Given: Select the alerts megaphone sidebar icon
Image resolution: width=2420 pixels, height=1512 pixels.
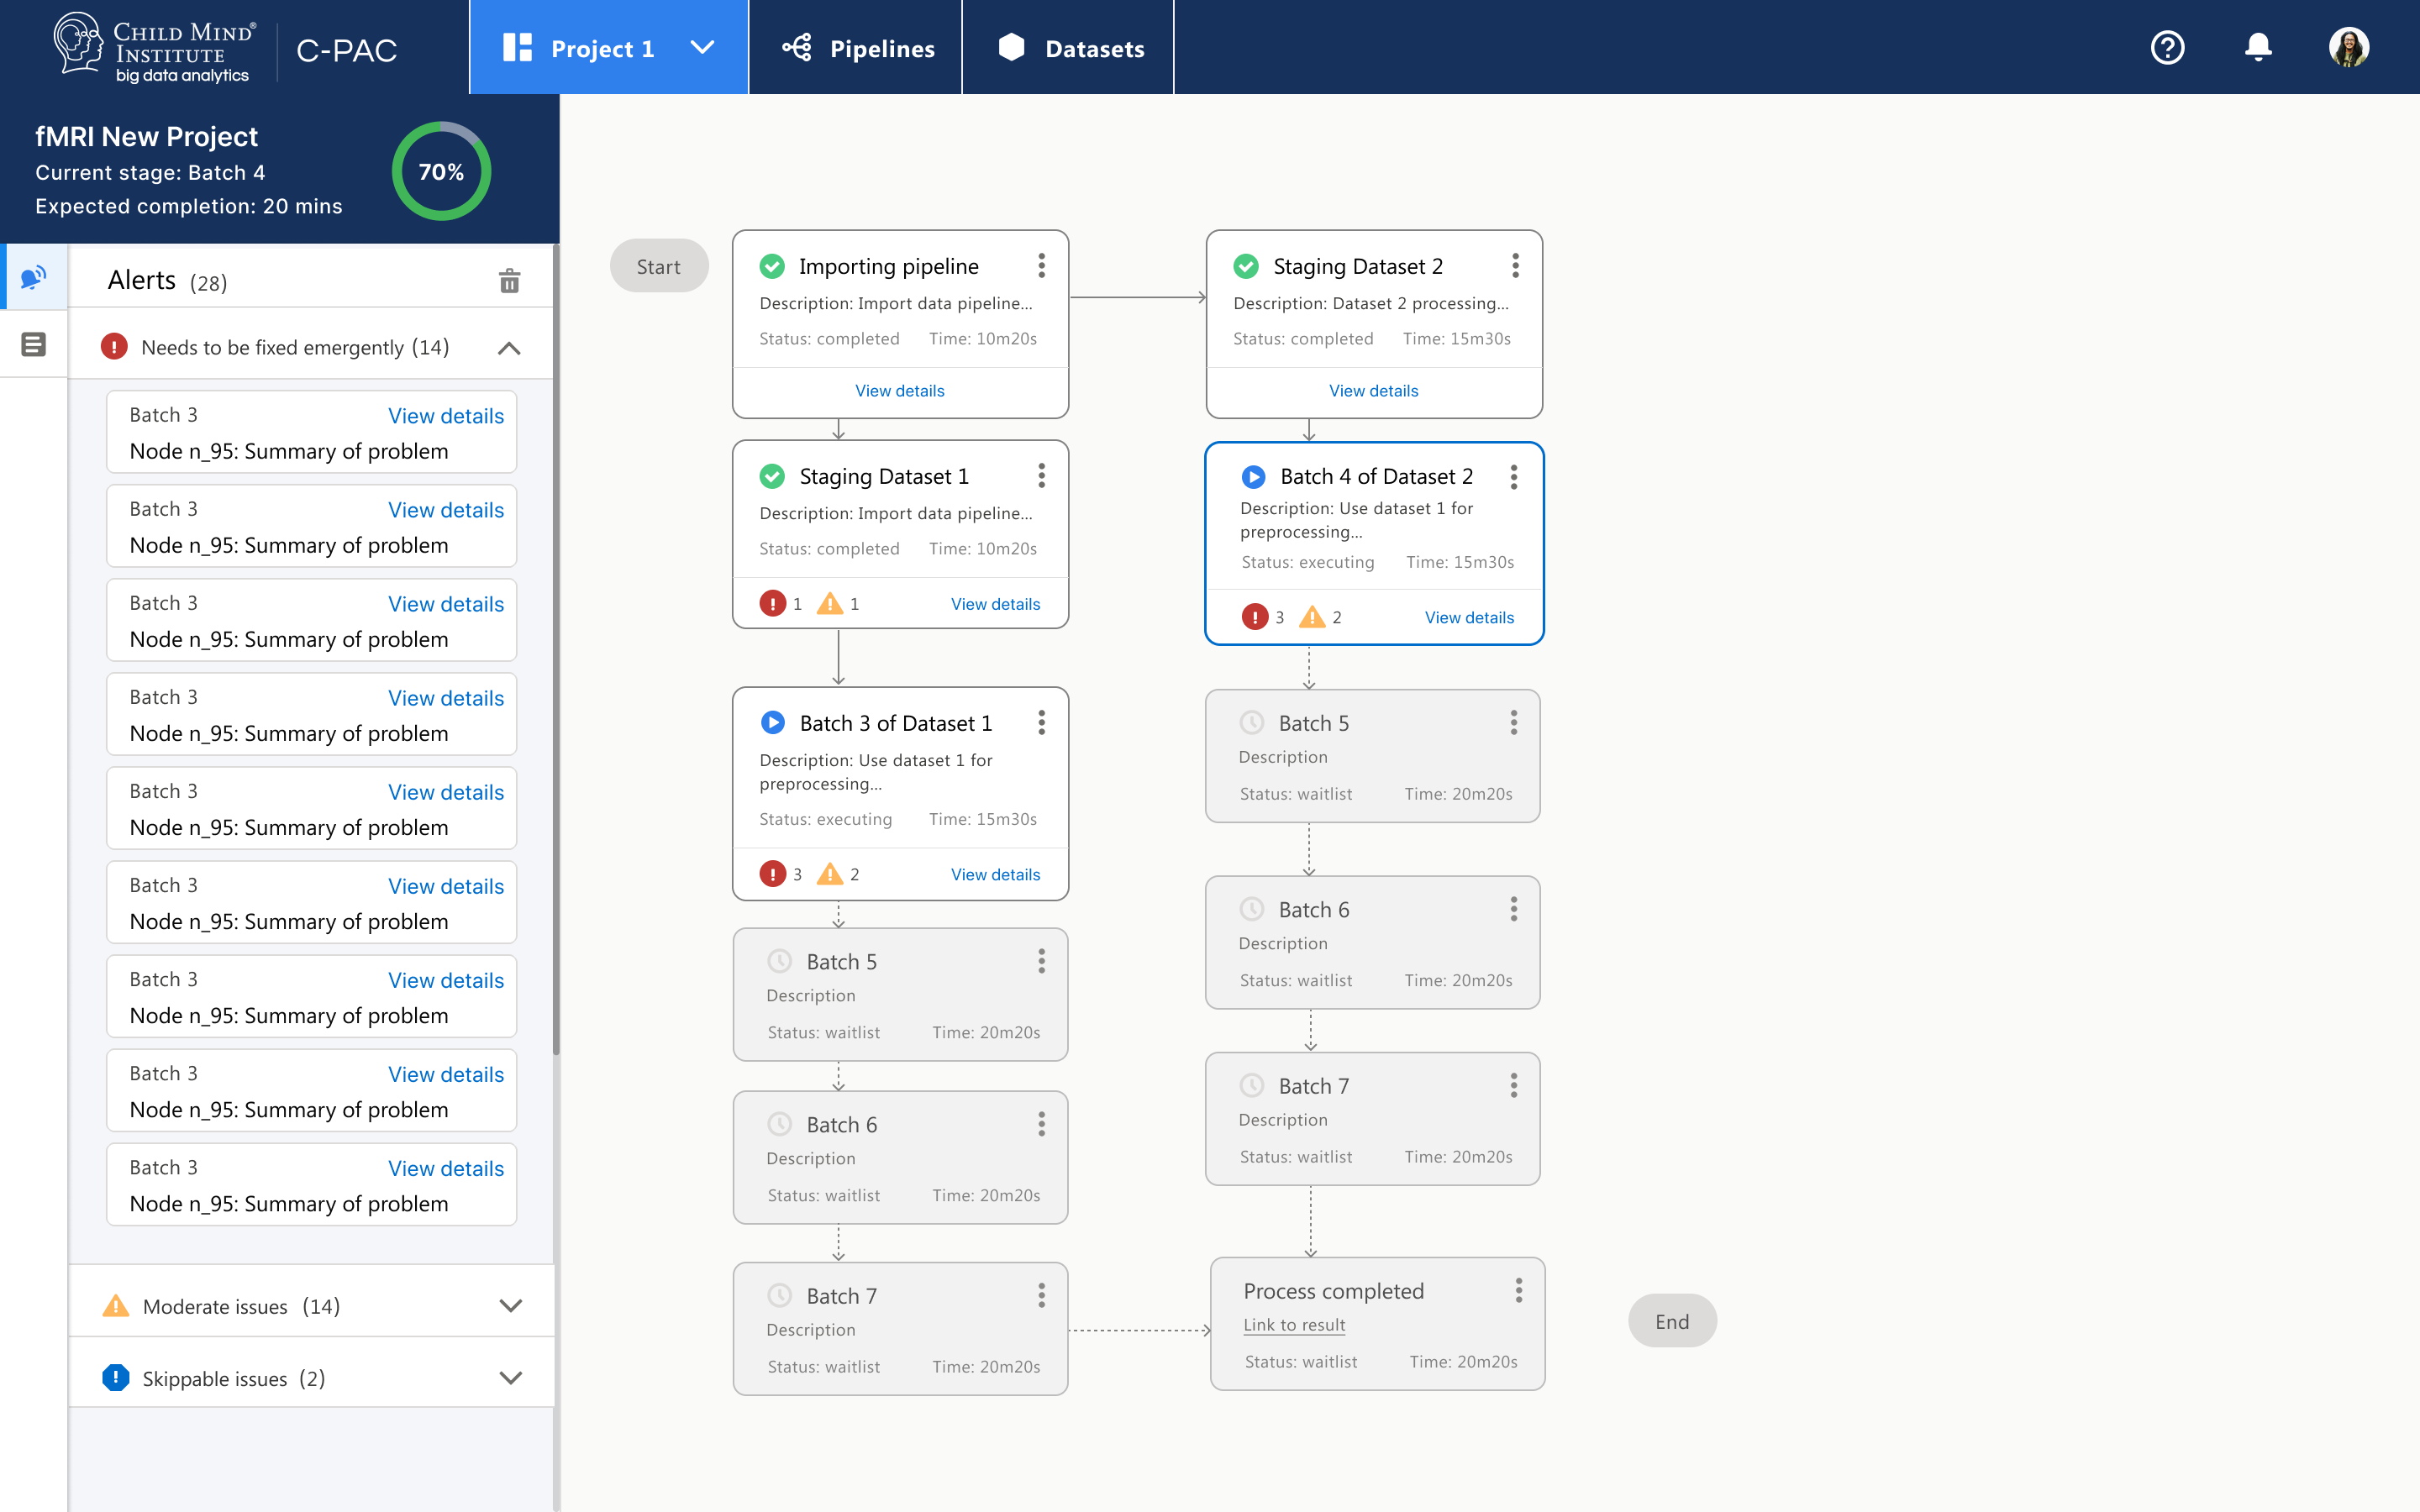Looking at the screenshot, I should (33, 277).
